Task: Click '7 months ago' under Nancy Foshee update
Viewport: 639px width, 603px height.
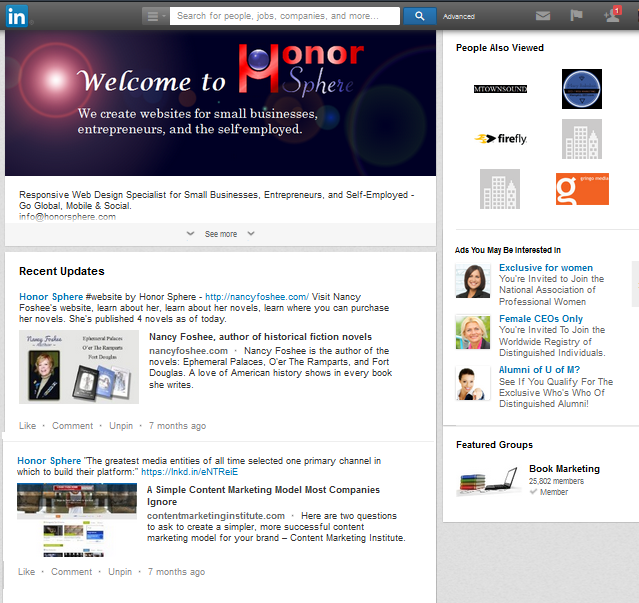Action: pyautogui.click(x=177, y=426)
